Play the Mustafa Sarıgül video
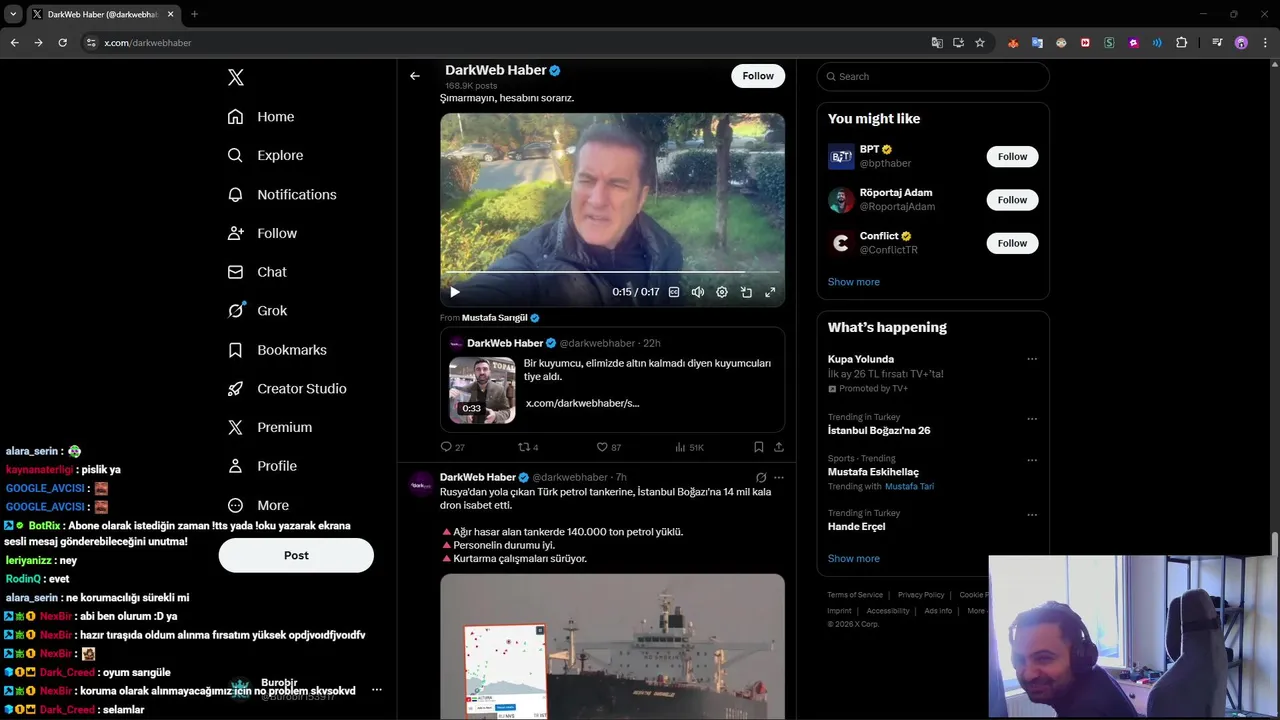Screen dimensions: 1280x720 [x=455, y=292]
